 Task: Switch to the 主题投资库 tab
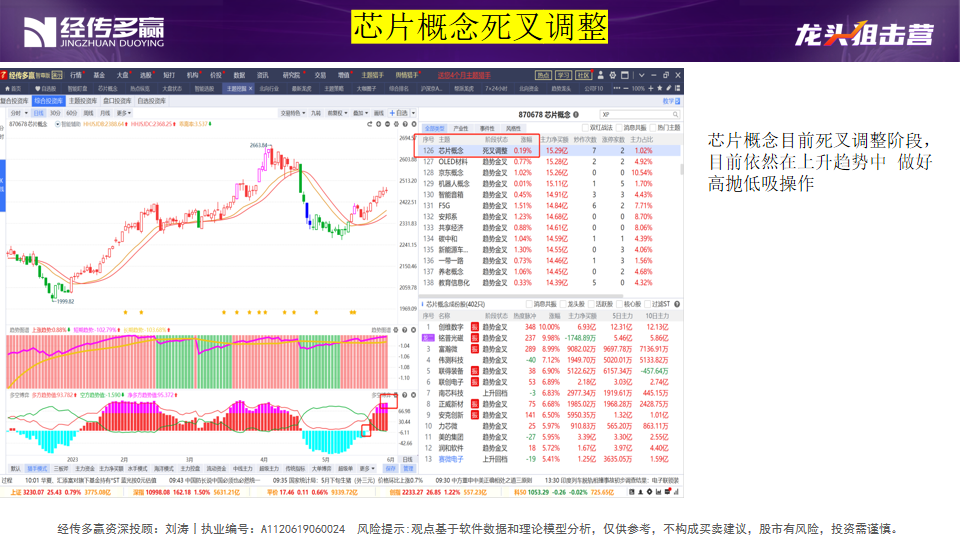coord(83,101)
